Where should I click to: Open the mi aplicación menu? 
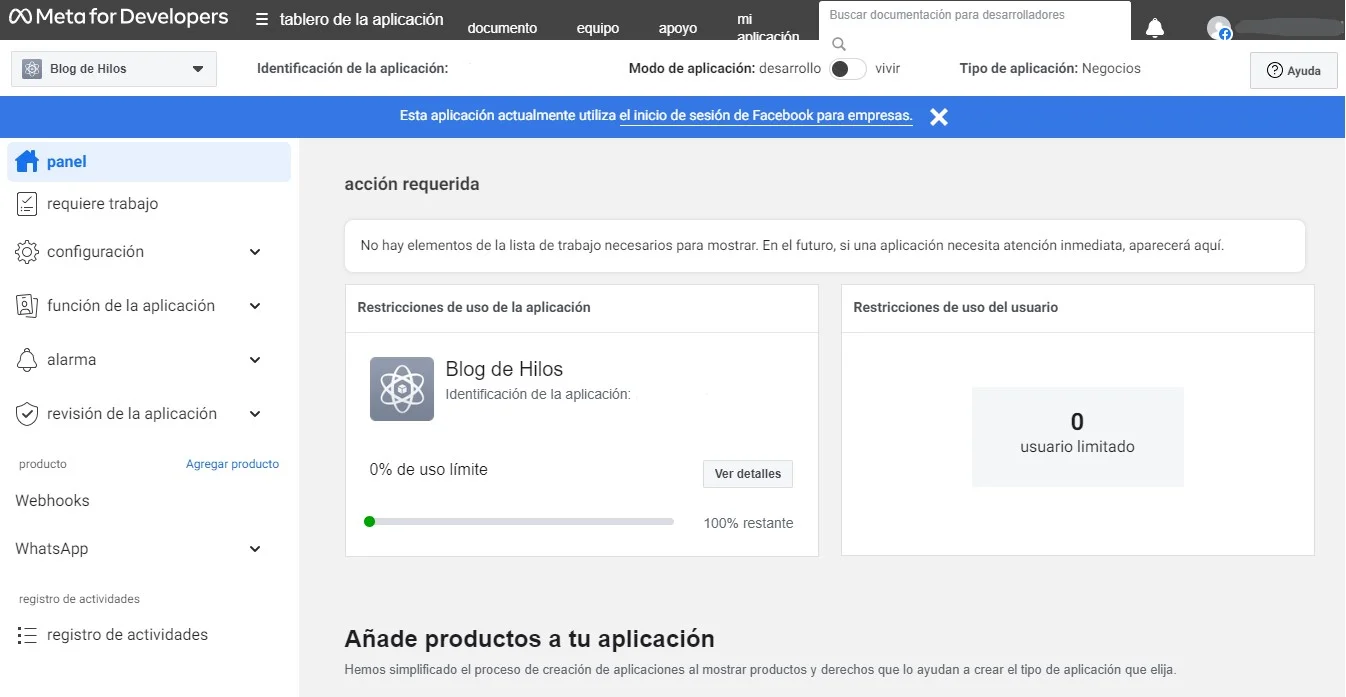(x=768, y=28)
